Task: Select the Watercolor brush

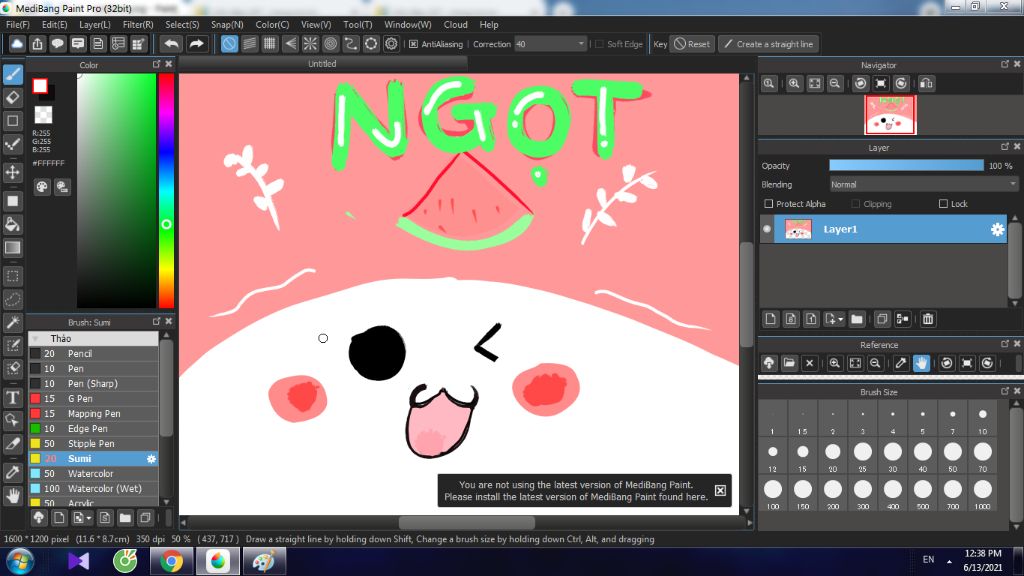Action: coord(93,473)
